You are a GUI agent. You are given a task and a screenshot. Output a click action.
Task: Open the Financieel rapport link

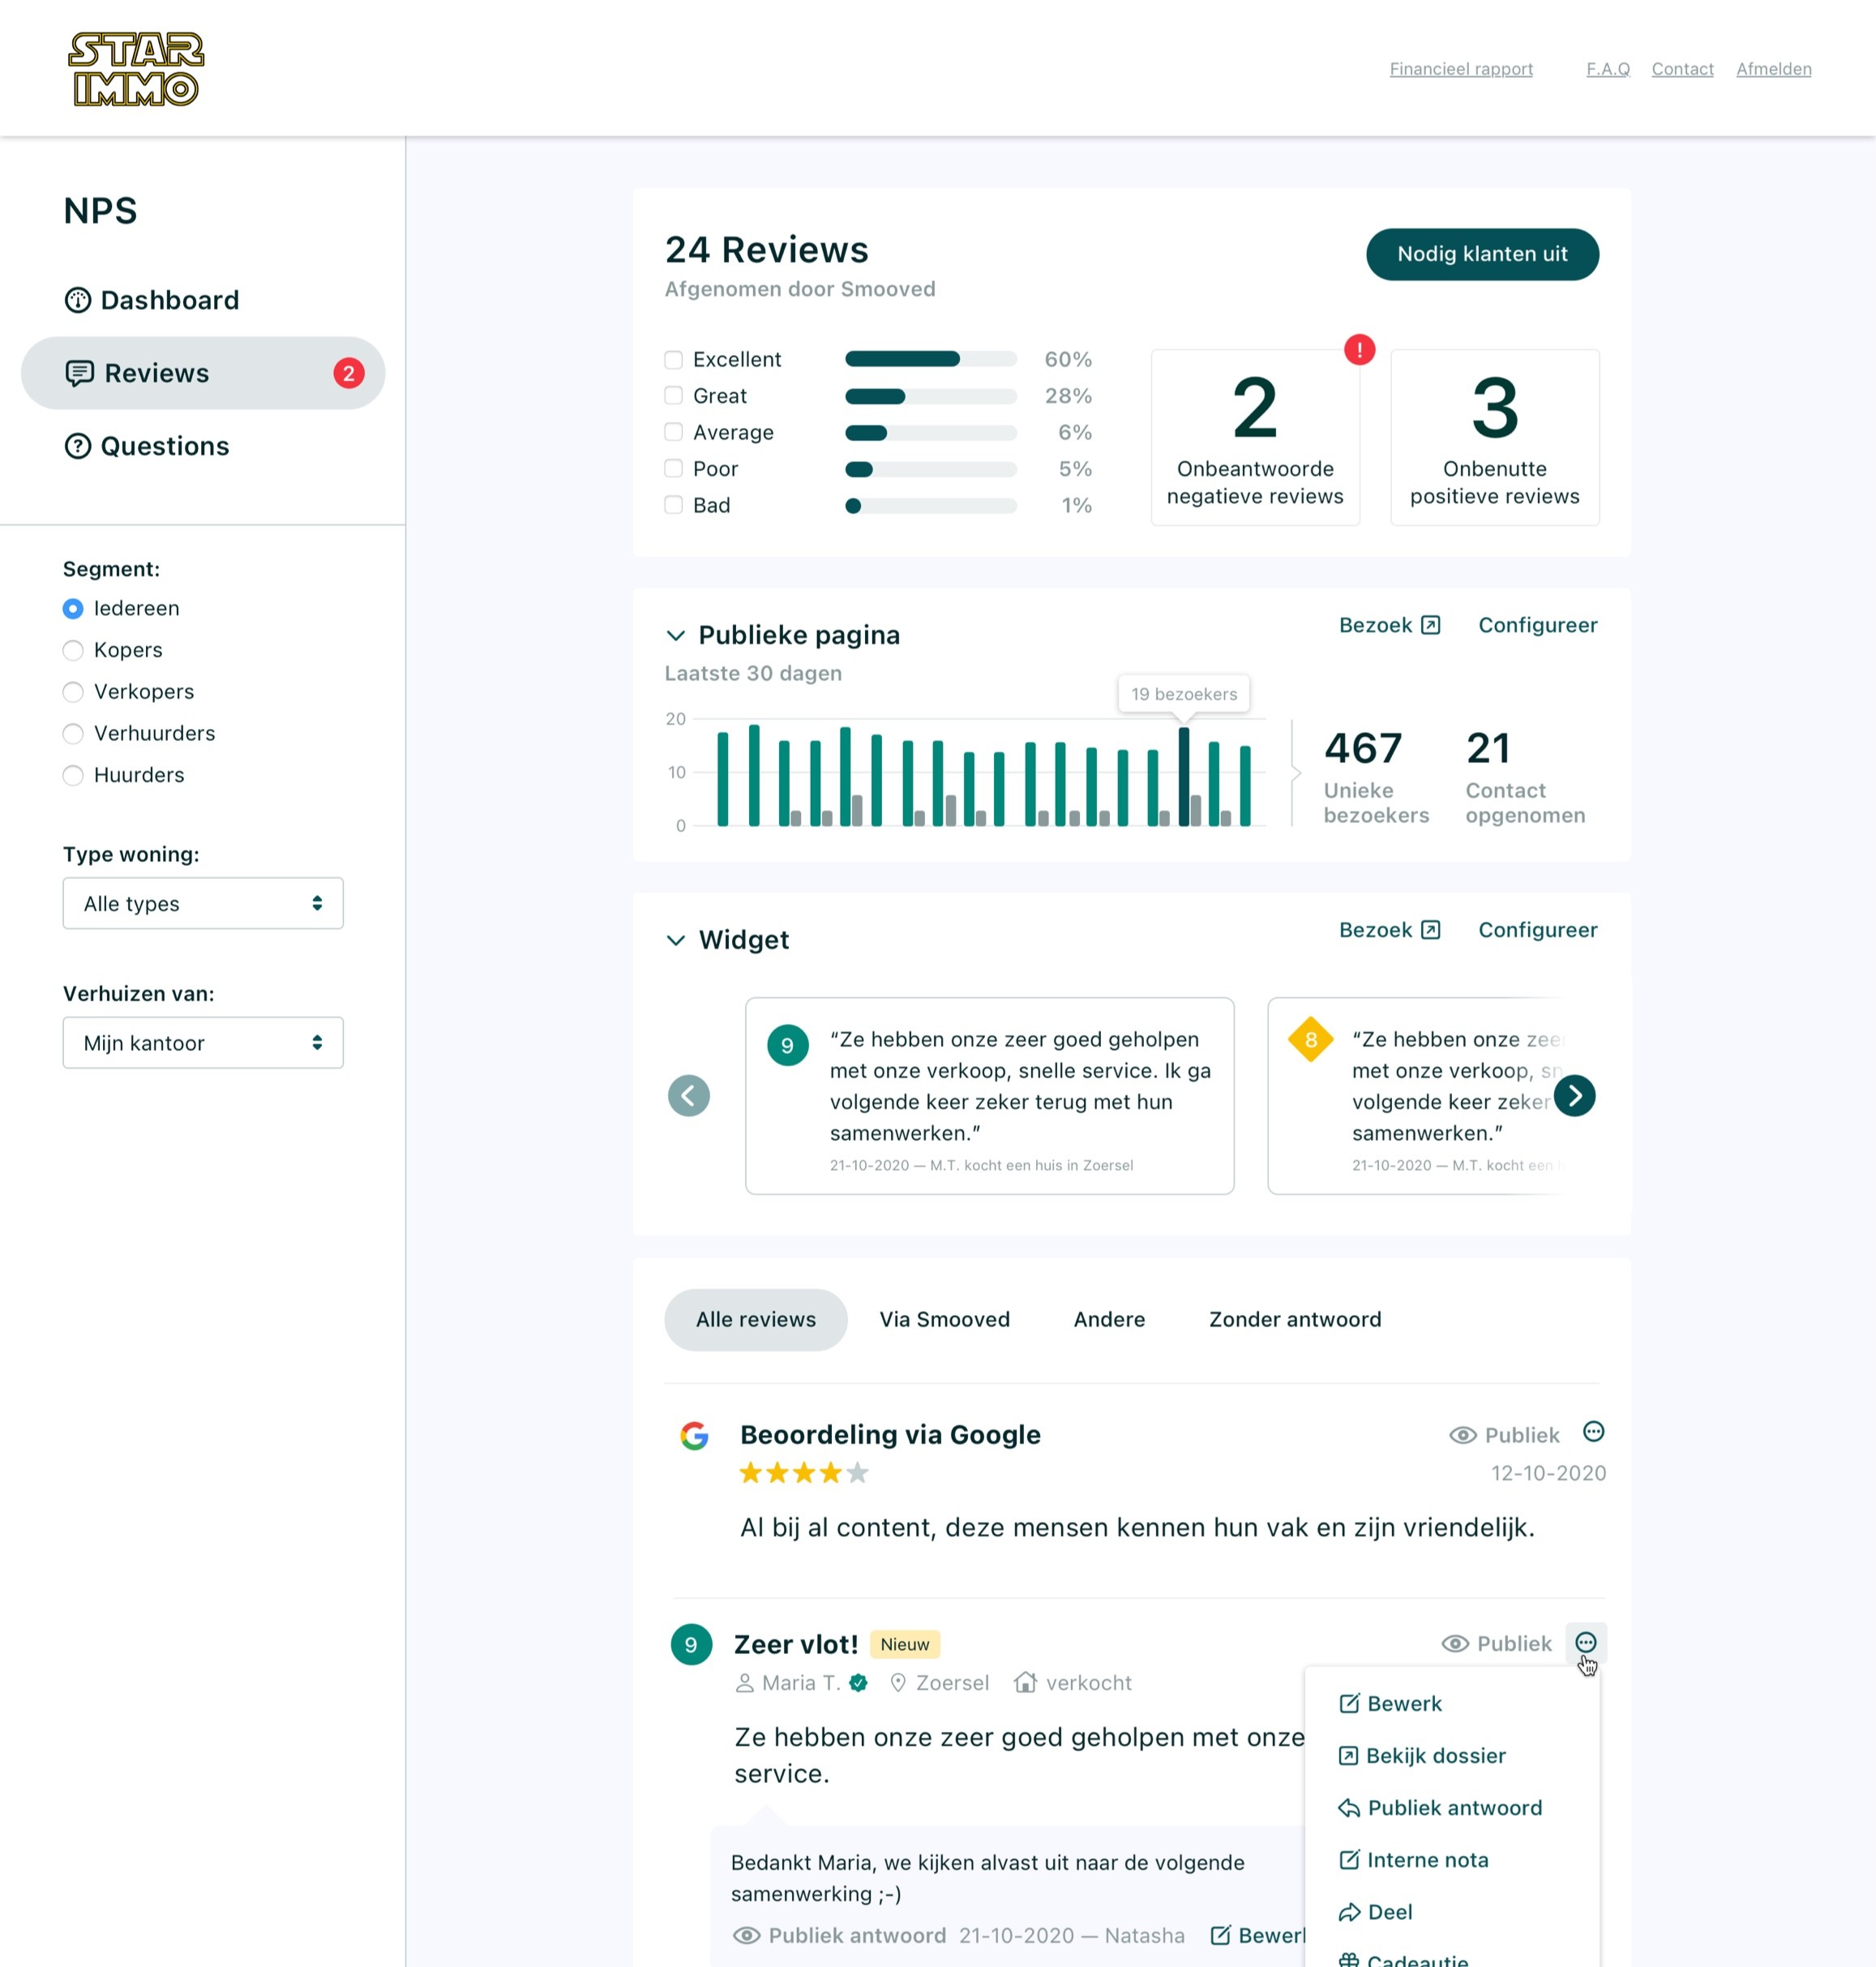[1460, 69]
